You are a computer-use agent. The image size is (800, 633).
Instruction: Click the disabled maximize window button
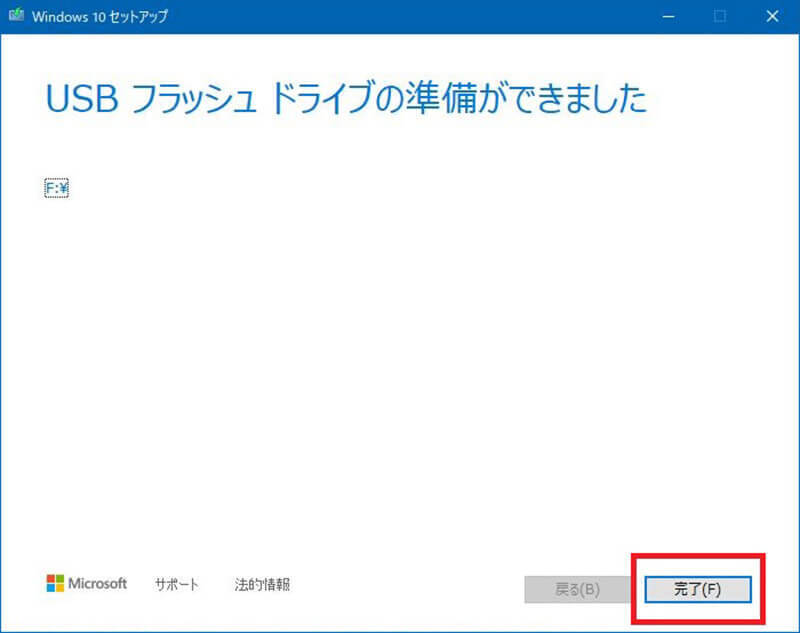tap(719, 16)
